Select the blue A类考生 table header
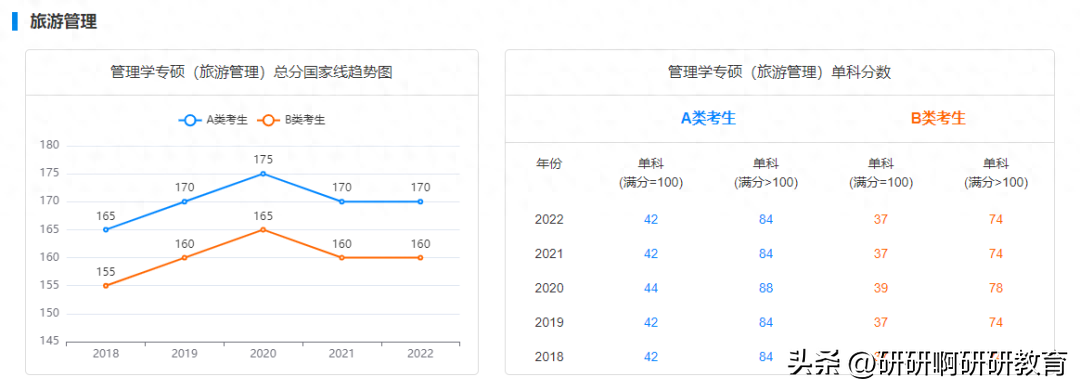The height and width of the screenshot is (389, 1080). pos(708,118)
